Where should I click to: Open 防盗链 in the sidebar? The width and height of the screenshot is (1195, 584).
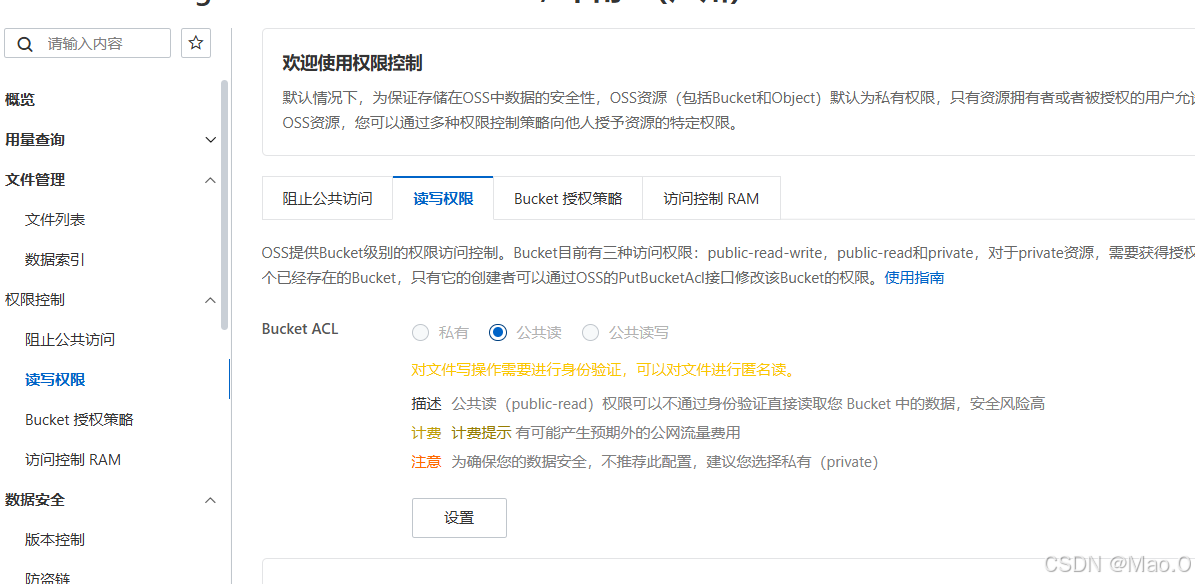[47, 578]
